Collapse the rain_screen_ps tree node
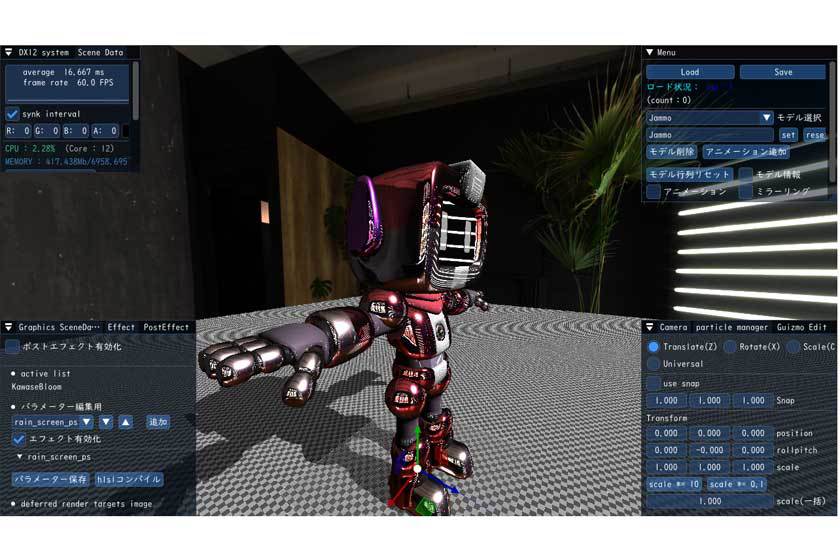Image resolution: width=840 pixels, height=560 pixels. pyautogui.click(x=19, y=456)
